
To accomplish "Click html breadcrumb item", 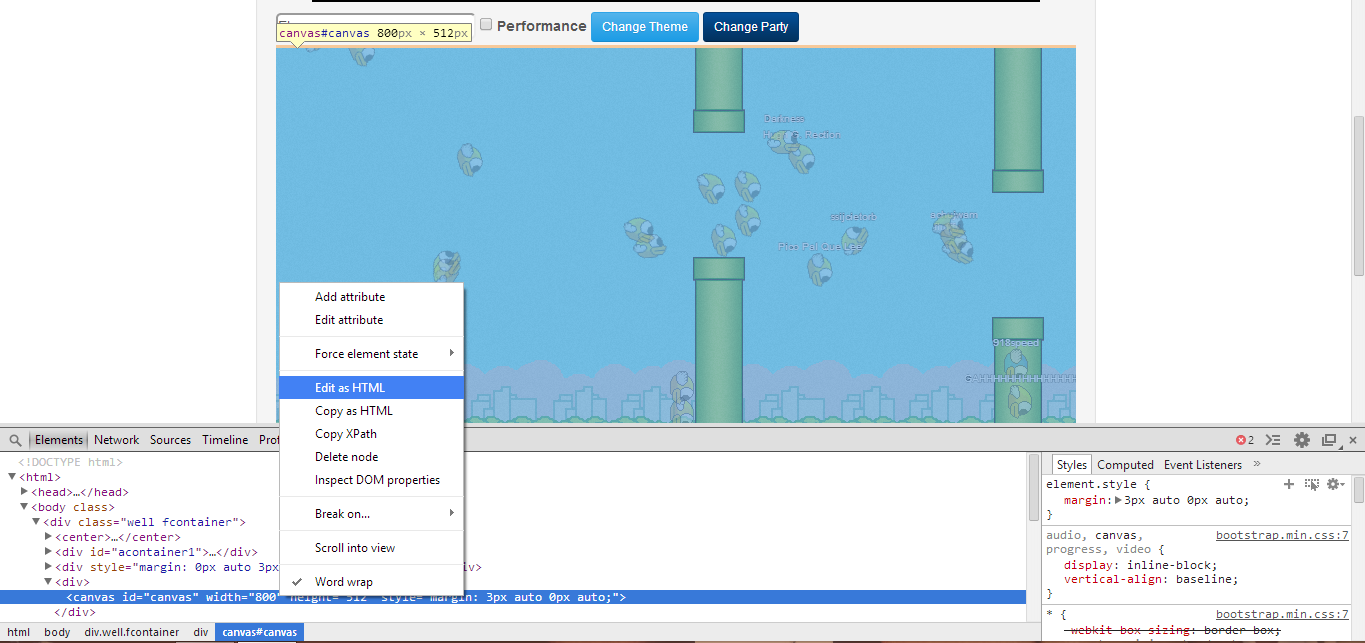I will 18,633.
